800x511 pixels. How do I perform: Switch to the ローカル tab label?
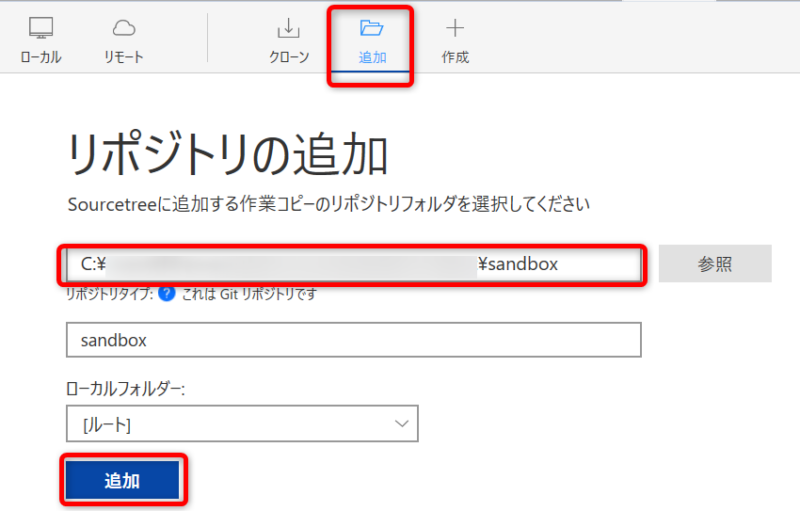pyautogui.click(x=41, y=57)
